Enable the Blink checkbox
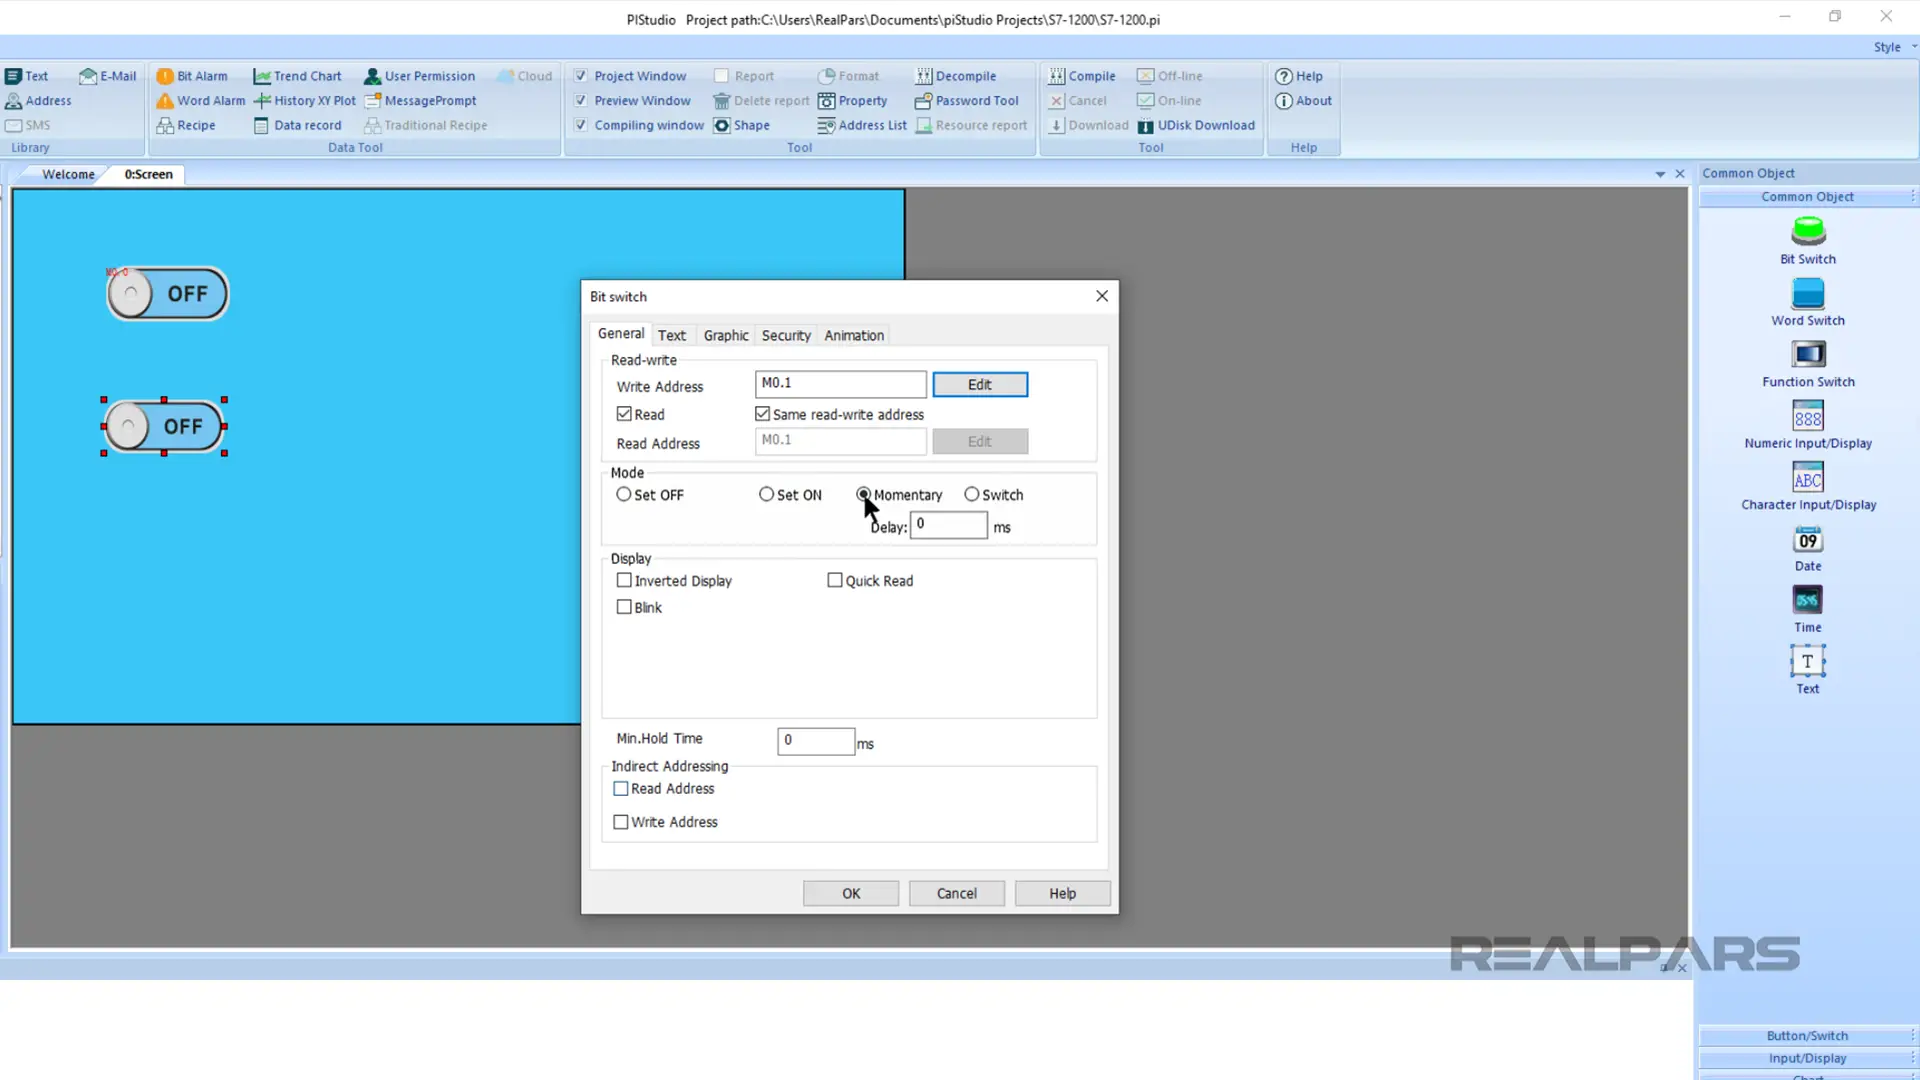Image resolution: width=1920 pixels, height=1080 pixels. pyautogui.click(x=624, y=607)
